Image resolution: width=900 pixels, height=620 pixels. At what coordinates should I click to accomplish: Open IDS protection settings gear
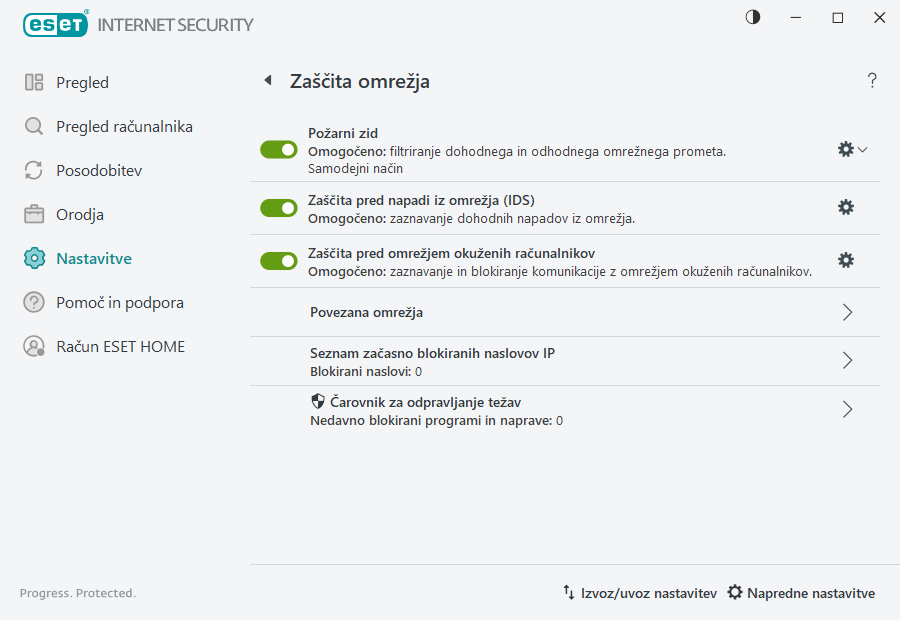846,207
